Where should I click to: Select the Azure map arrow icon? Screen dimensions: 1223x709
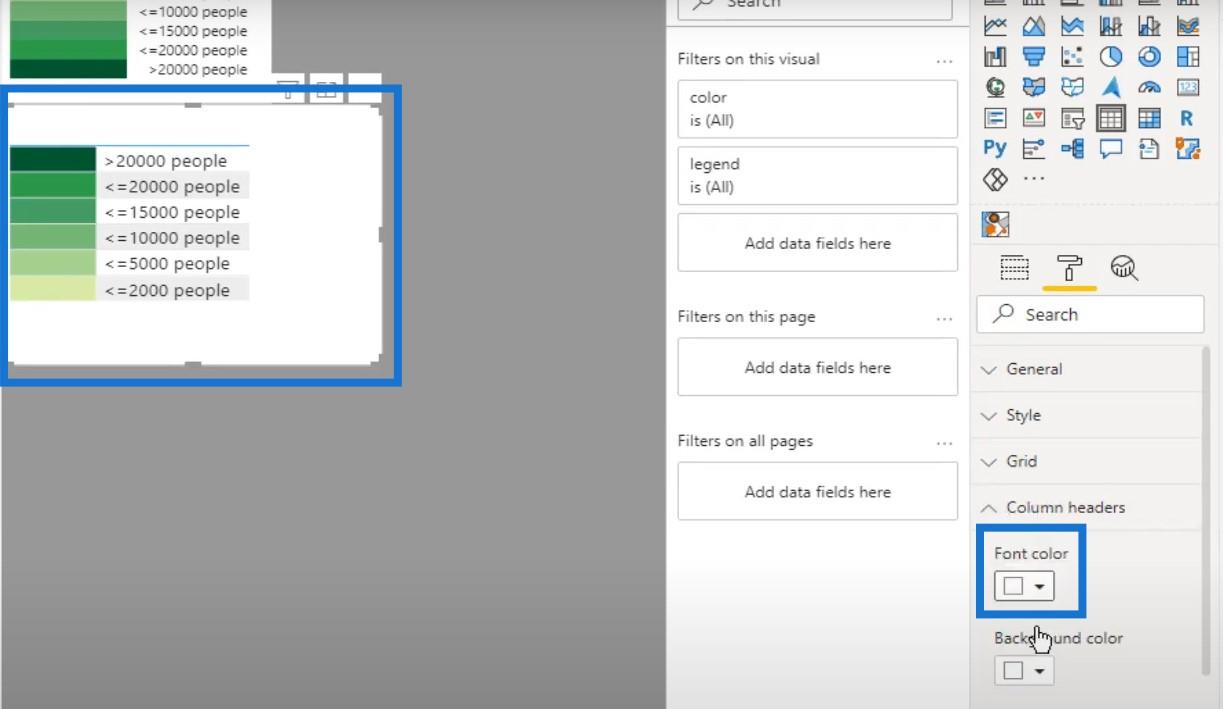(x=1111, y=87)
